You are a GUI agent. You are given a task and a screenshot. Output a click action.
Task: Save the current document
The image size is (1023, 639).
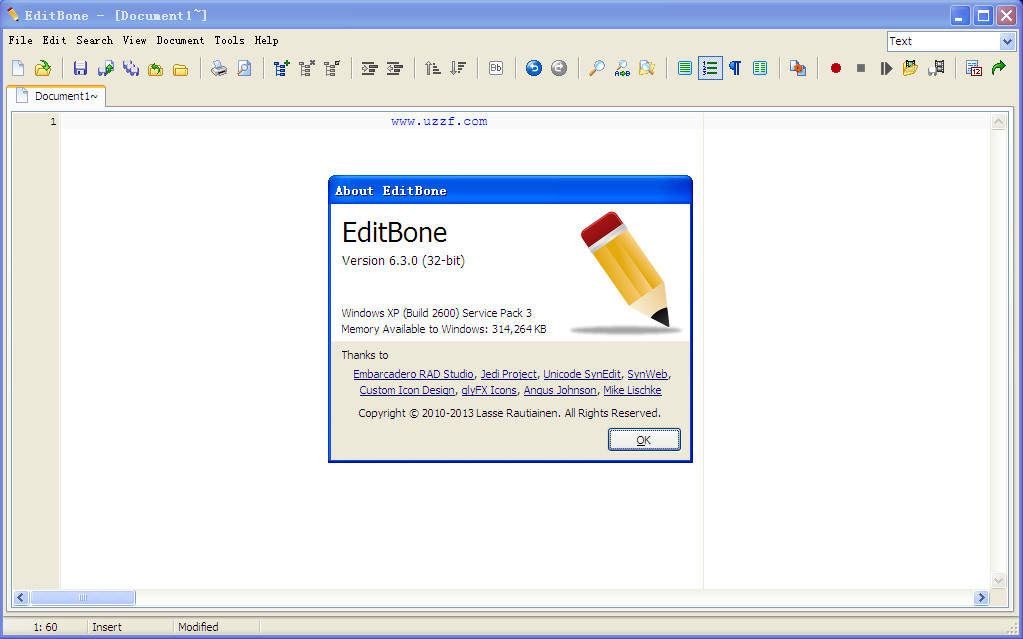click(x=80, y=68)
